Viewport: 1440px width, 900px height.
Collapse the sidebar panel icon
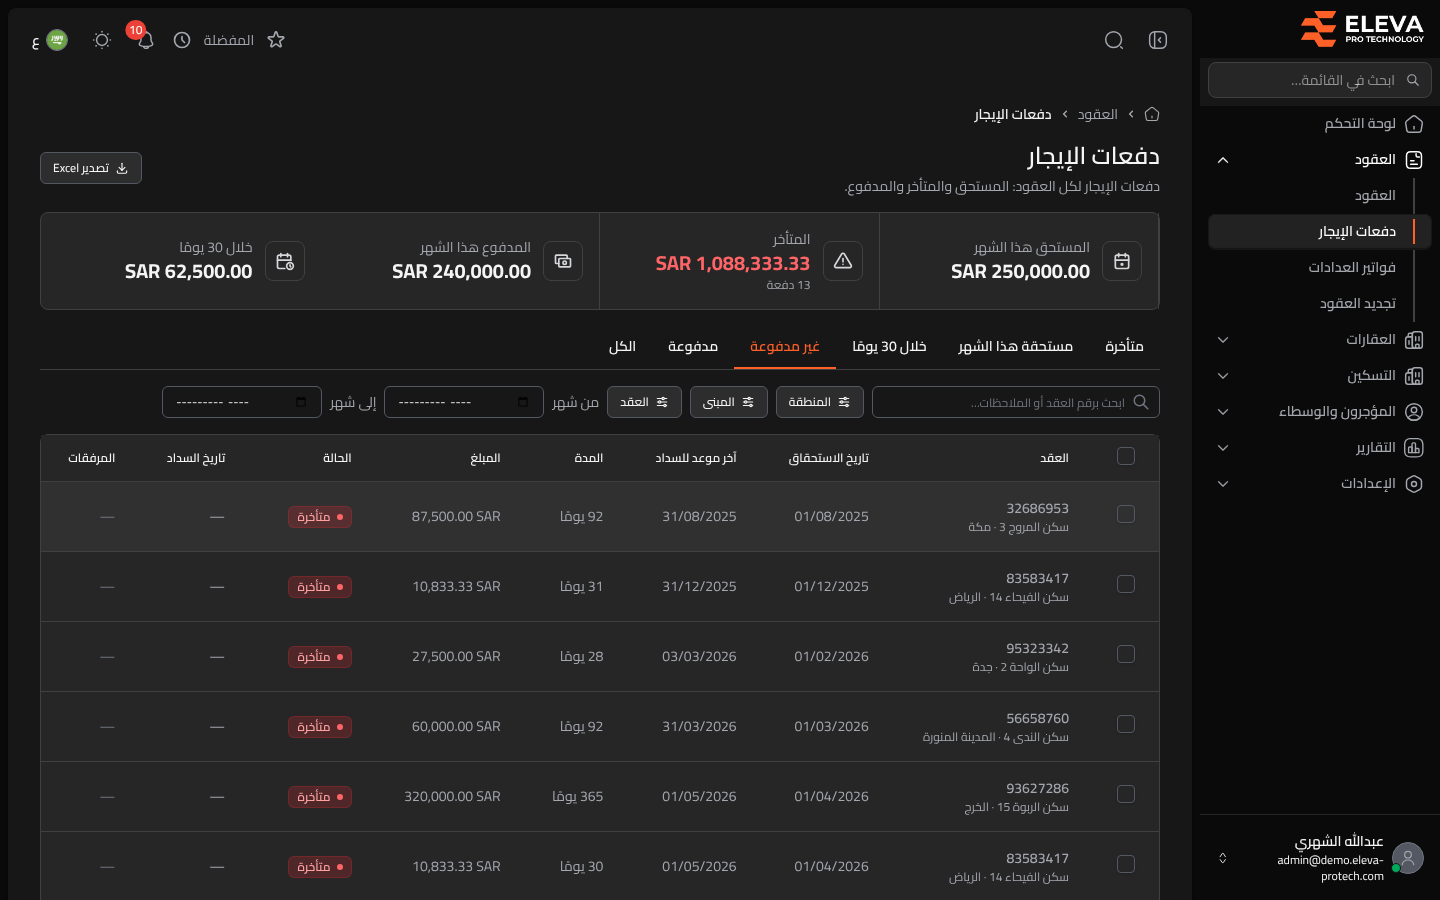coord(1158,40)
